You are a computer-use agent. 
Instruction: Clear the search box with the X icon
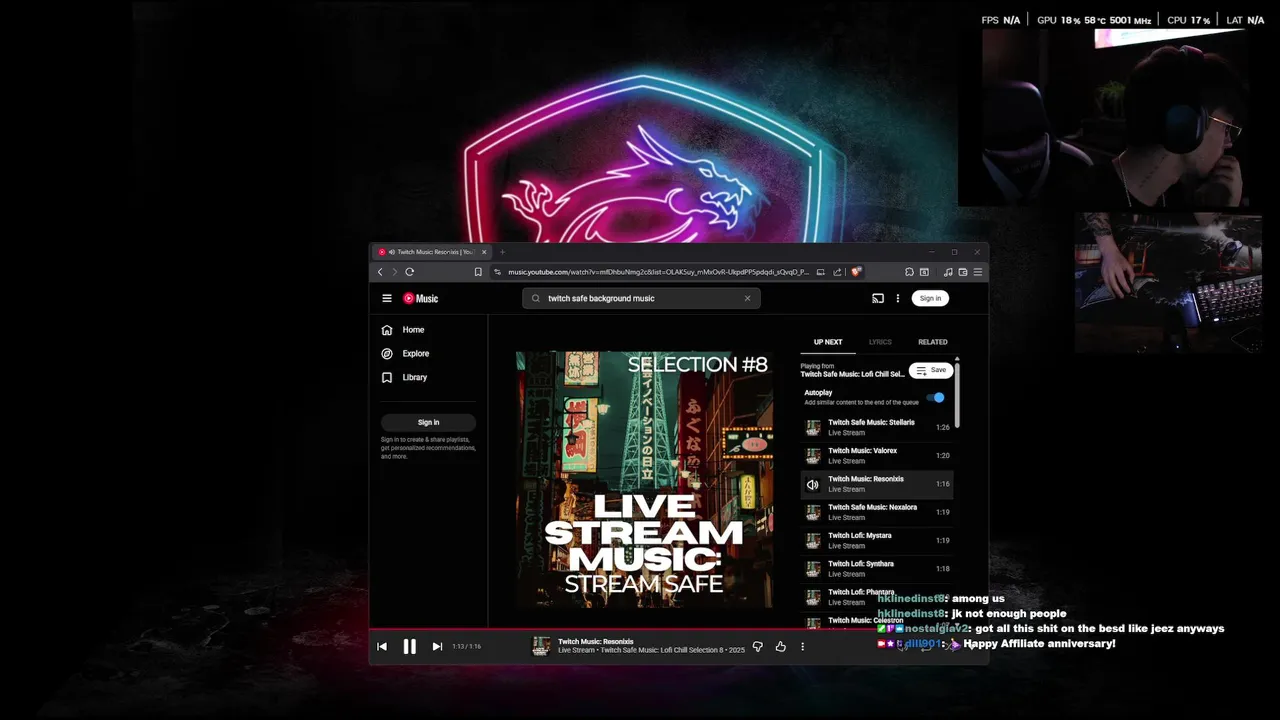pyautogui.click(x=747, y=298)
